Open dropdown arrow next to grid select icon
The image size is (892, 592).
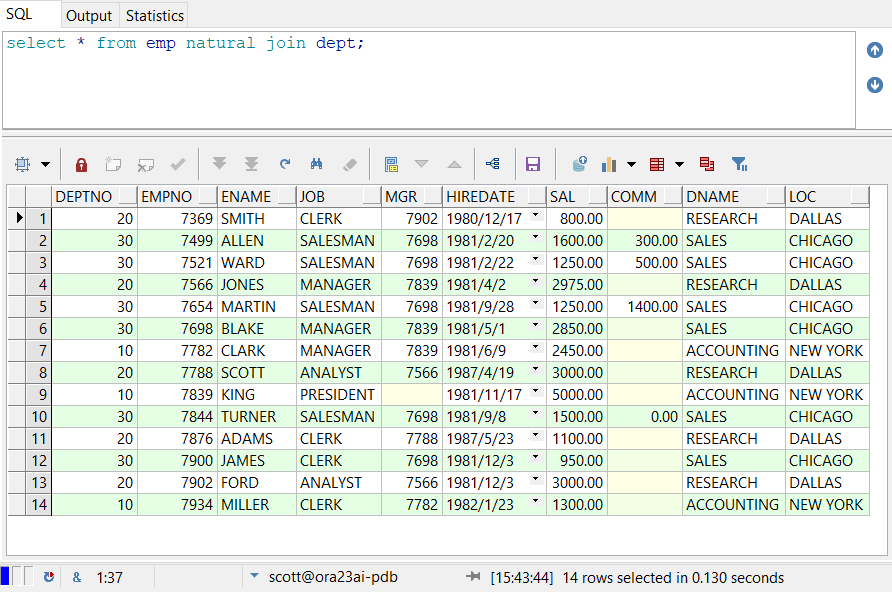pyautogui.click(x=45, y=164)
